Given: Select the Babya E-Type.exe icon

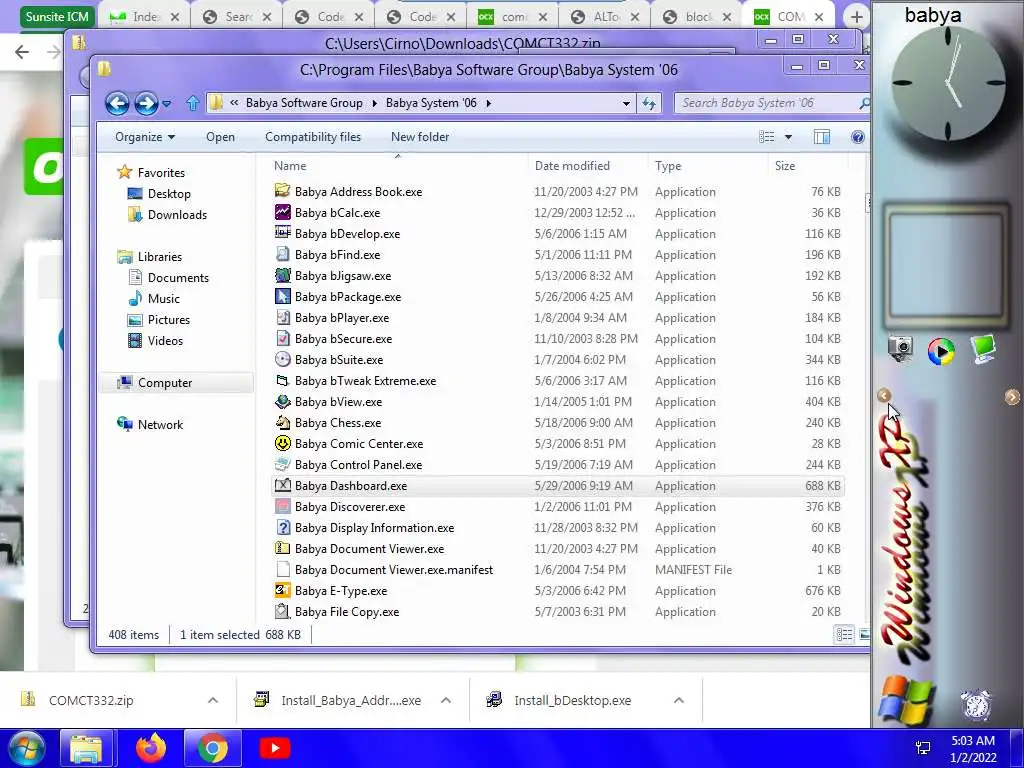Looking at the screenshot, I should [x=282, y=590].
